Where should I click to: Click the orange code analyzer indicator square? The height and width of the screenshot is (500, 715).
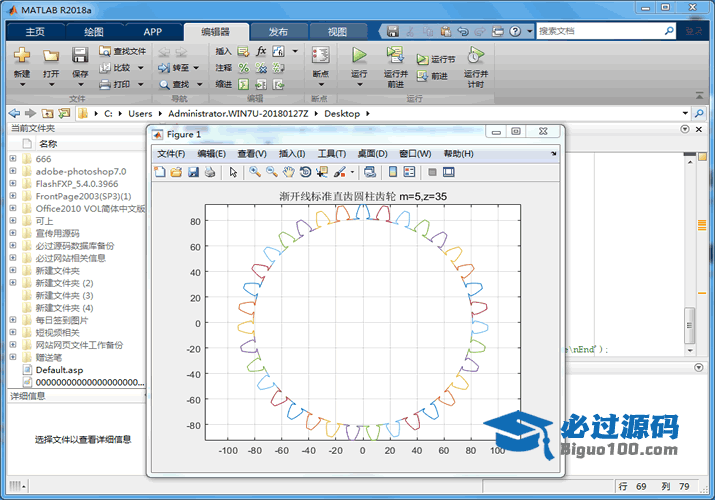pyautogui.click(x=702, y=157)
